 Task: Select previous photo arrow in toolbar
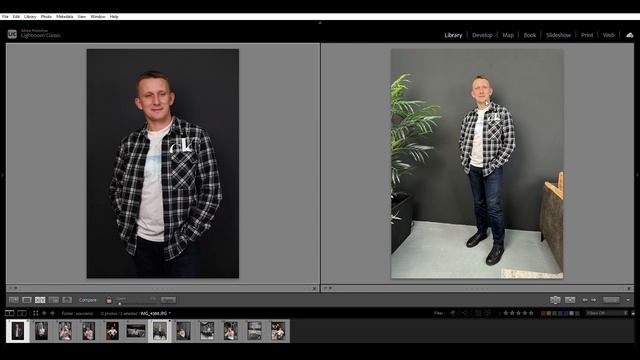[x=585, y=300]
